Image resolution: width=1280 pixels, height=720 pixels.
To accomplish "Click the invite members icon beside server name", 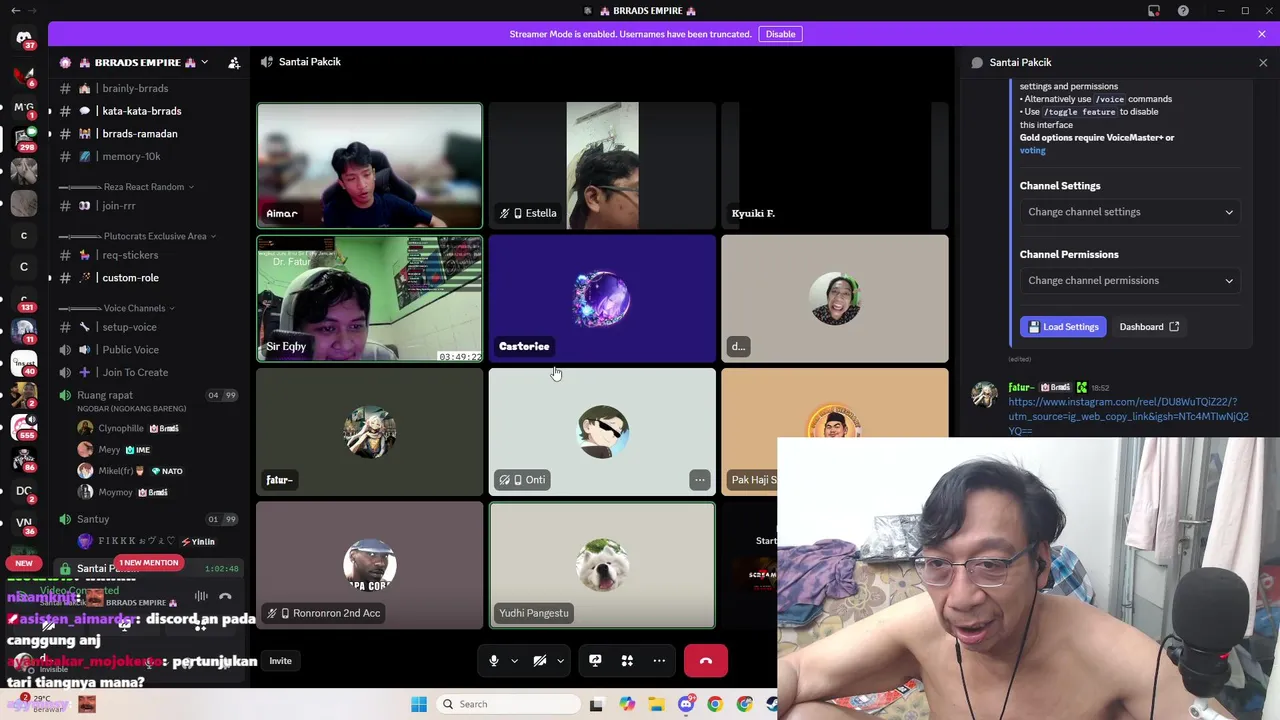I will point(234,62).
